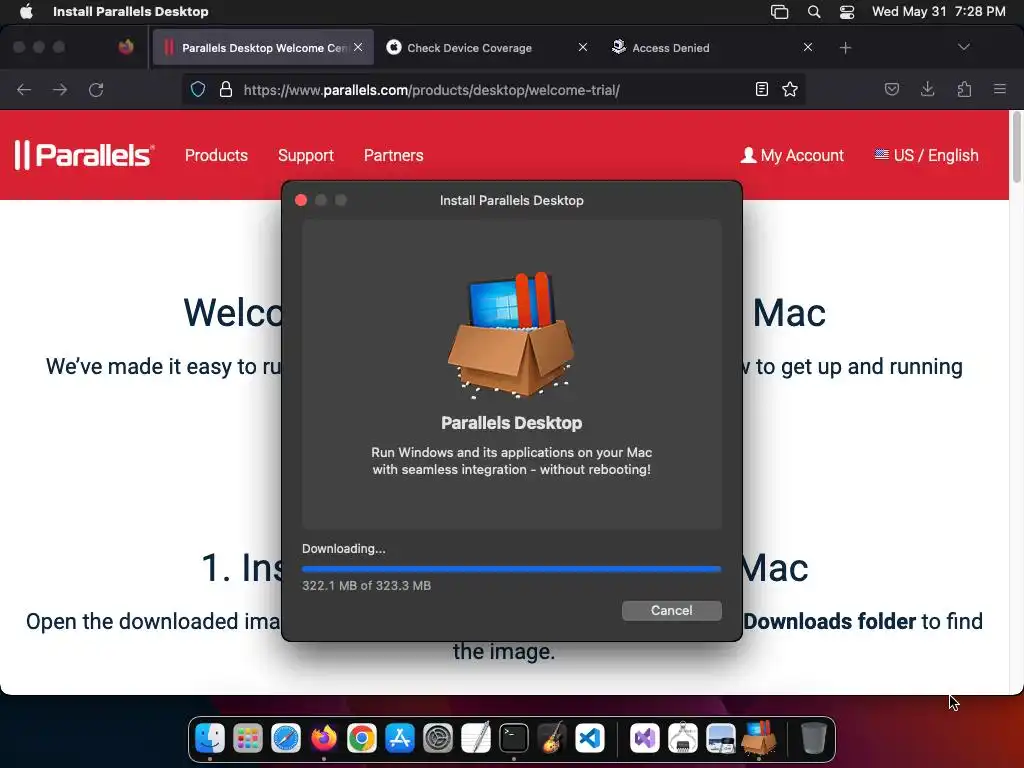
Task: Toggle reader view icon in address bar
Action: (761, 89)
